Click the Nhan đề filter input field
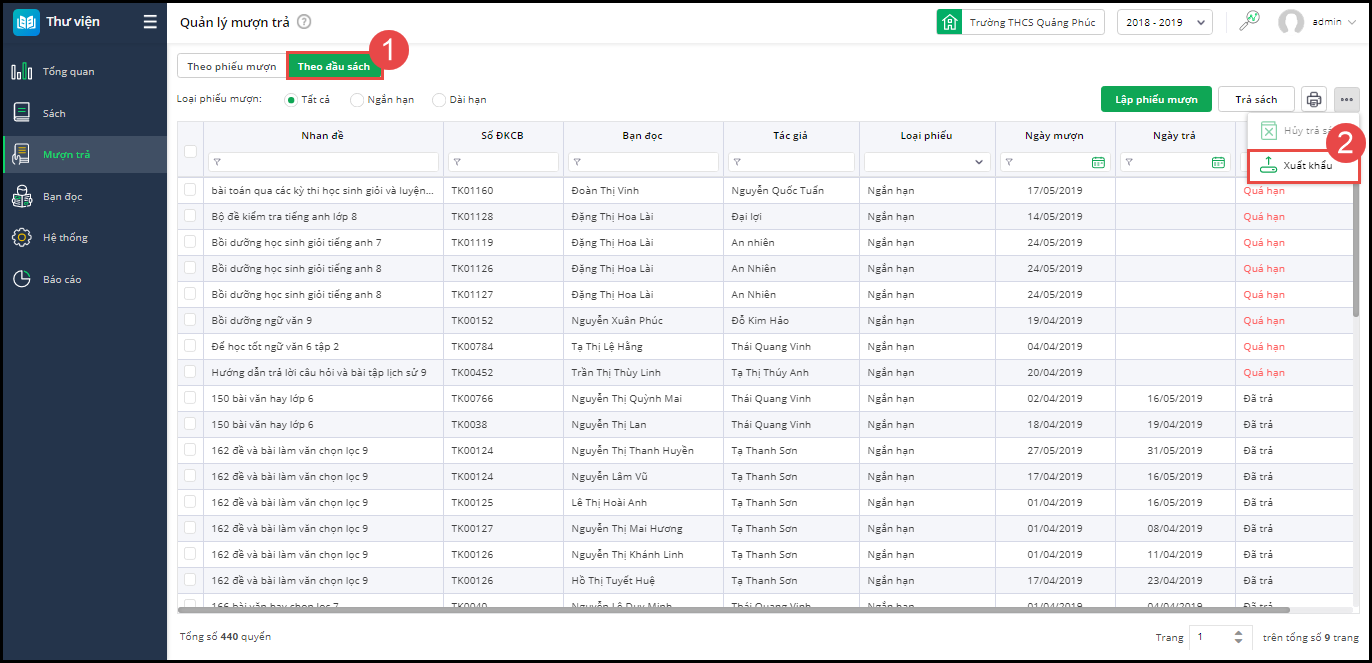Image resolution: width=1372 pixels, height=663 pixels. (x=323, y=162)
